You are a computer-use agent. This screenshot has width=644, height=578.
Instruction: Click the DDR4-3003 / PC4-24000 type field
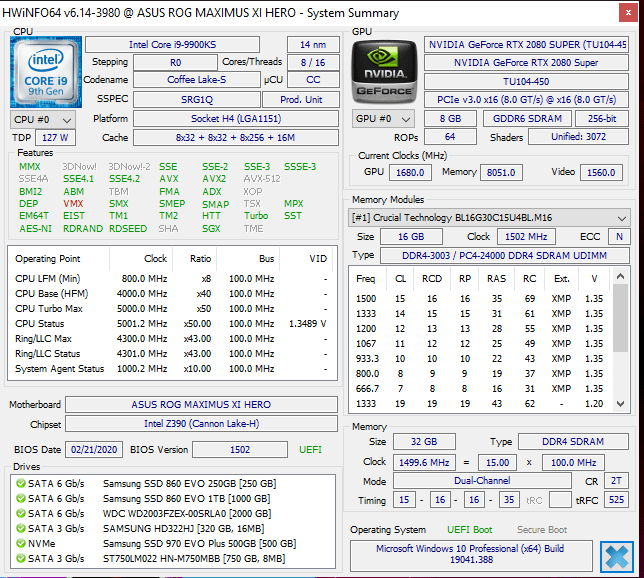[505, 256]
